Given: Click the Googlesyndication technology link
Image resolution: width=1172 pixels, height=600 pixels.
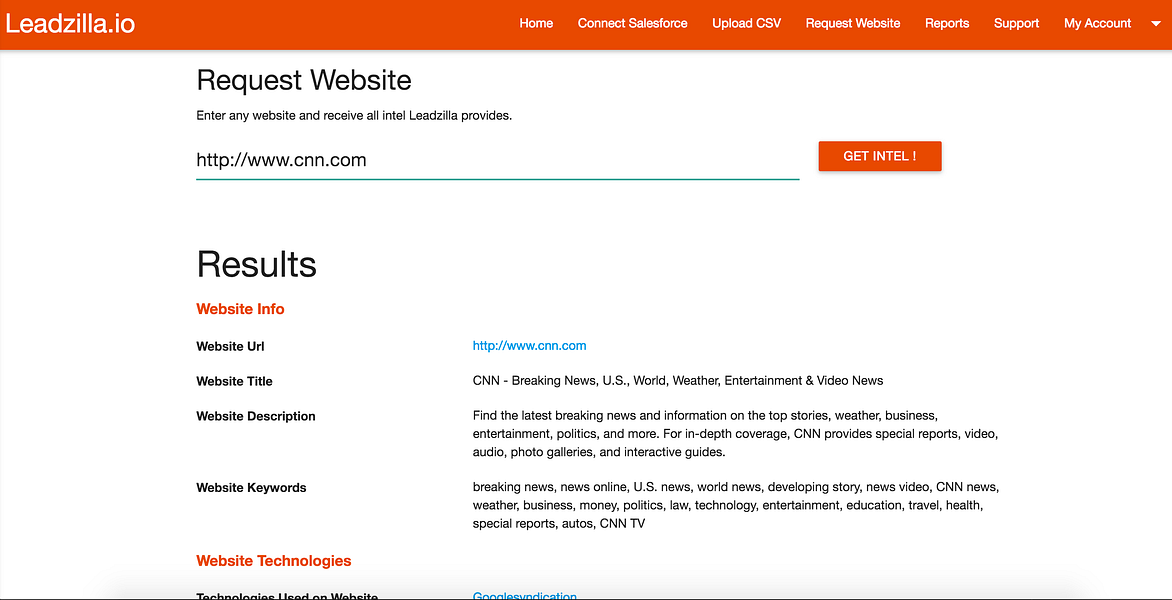Looking at the screenshot, I should pyautogui.click(x=524, y=595).
